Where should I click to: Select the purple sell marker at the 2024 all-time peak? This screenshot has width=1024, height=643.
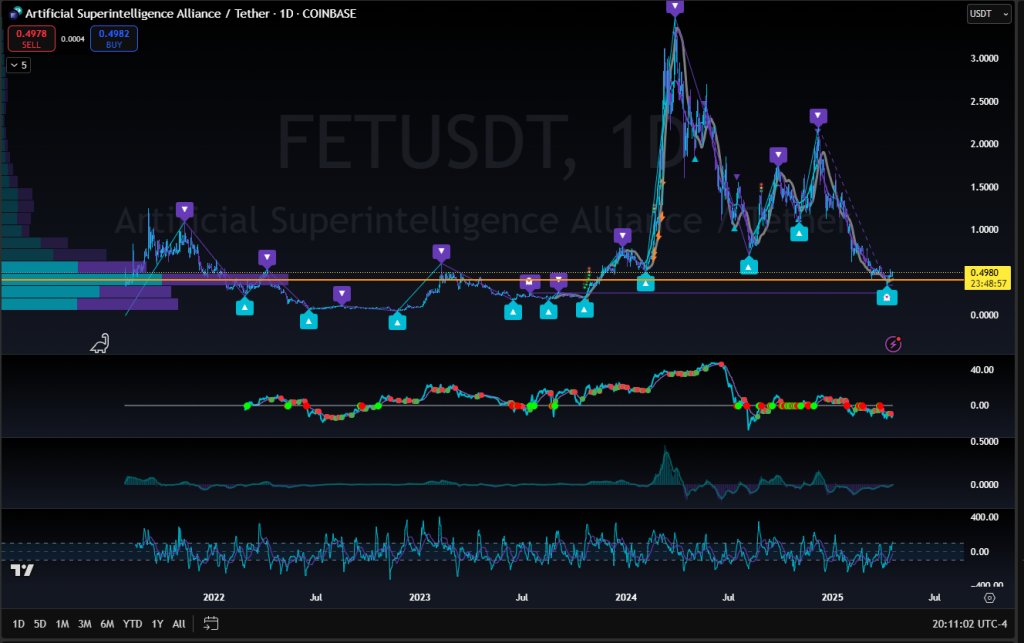(x=675, y=7)
